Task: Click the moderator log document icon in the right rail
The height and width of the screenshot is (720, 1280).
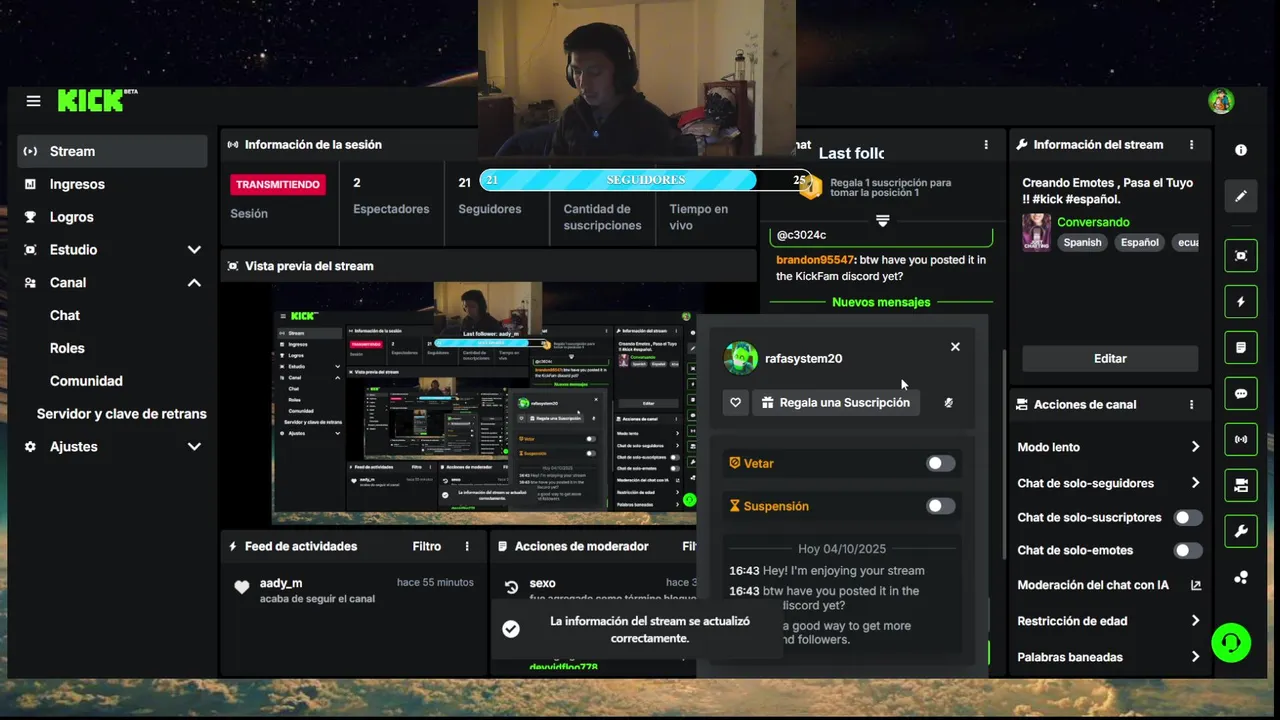Action: coord(1241,348)
